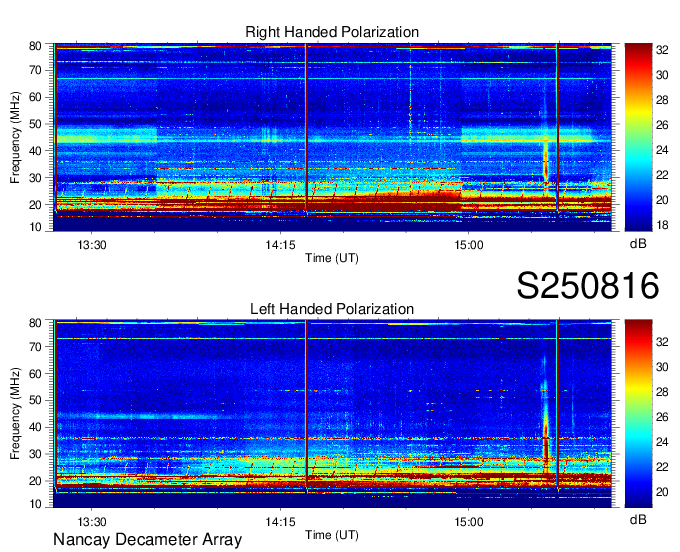Click the 50 frequency tick on top plot

tap(35, 124)
